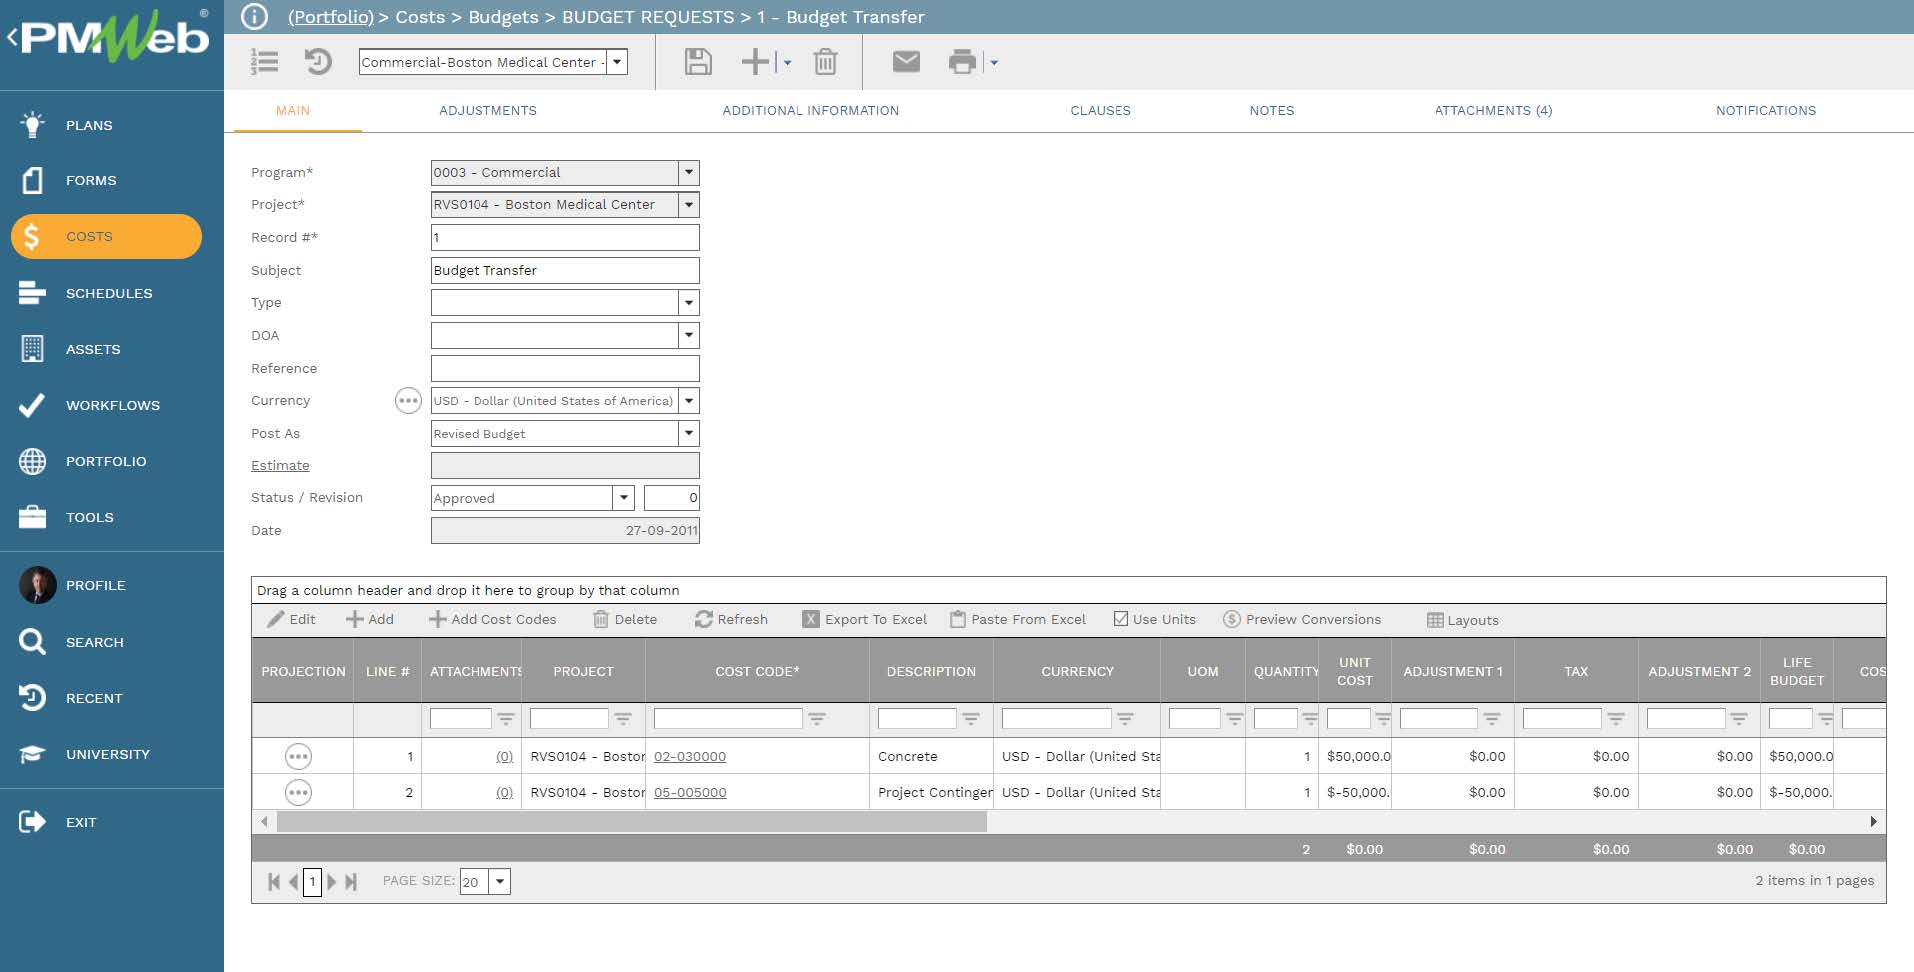The image size is (1914, 972).
Task: Click the grid Delete button
Action: (x=625, y=619)
